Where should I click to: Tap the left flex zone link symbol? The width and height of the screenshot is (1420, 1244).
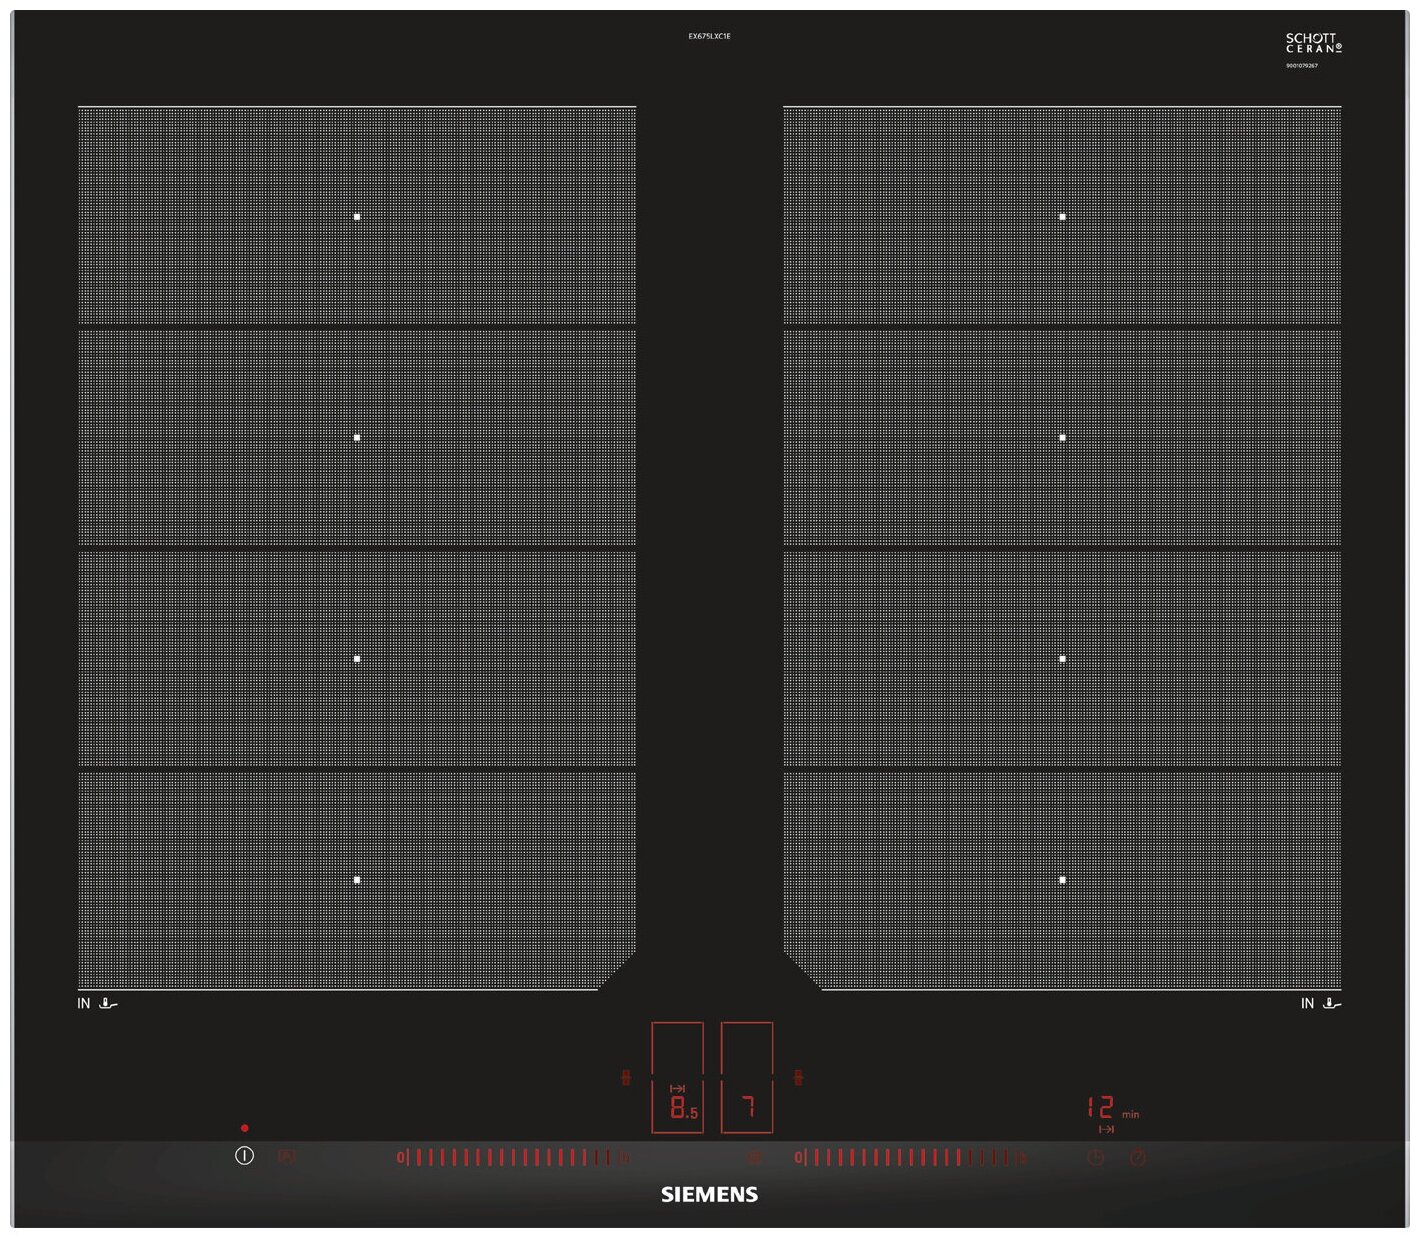(x=626, y=1077)
